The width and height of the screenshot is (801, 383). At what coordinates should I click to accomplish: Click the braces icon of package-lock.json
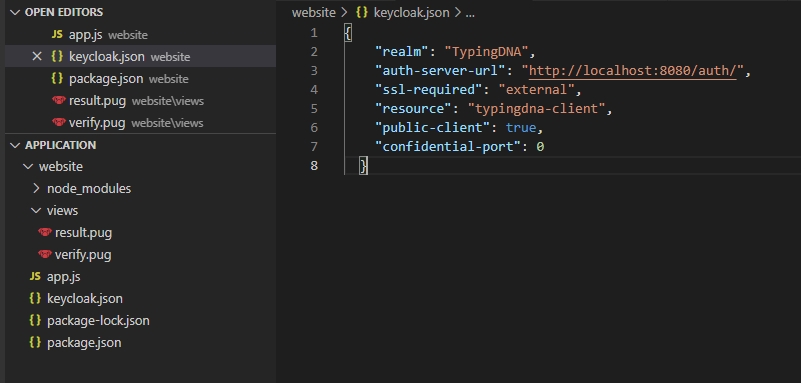tap(35, 320)
